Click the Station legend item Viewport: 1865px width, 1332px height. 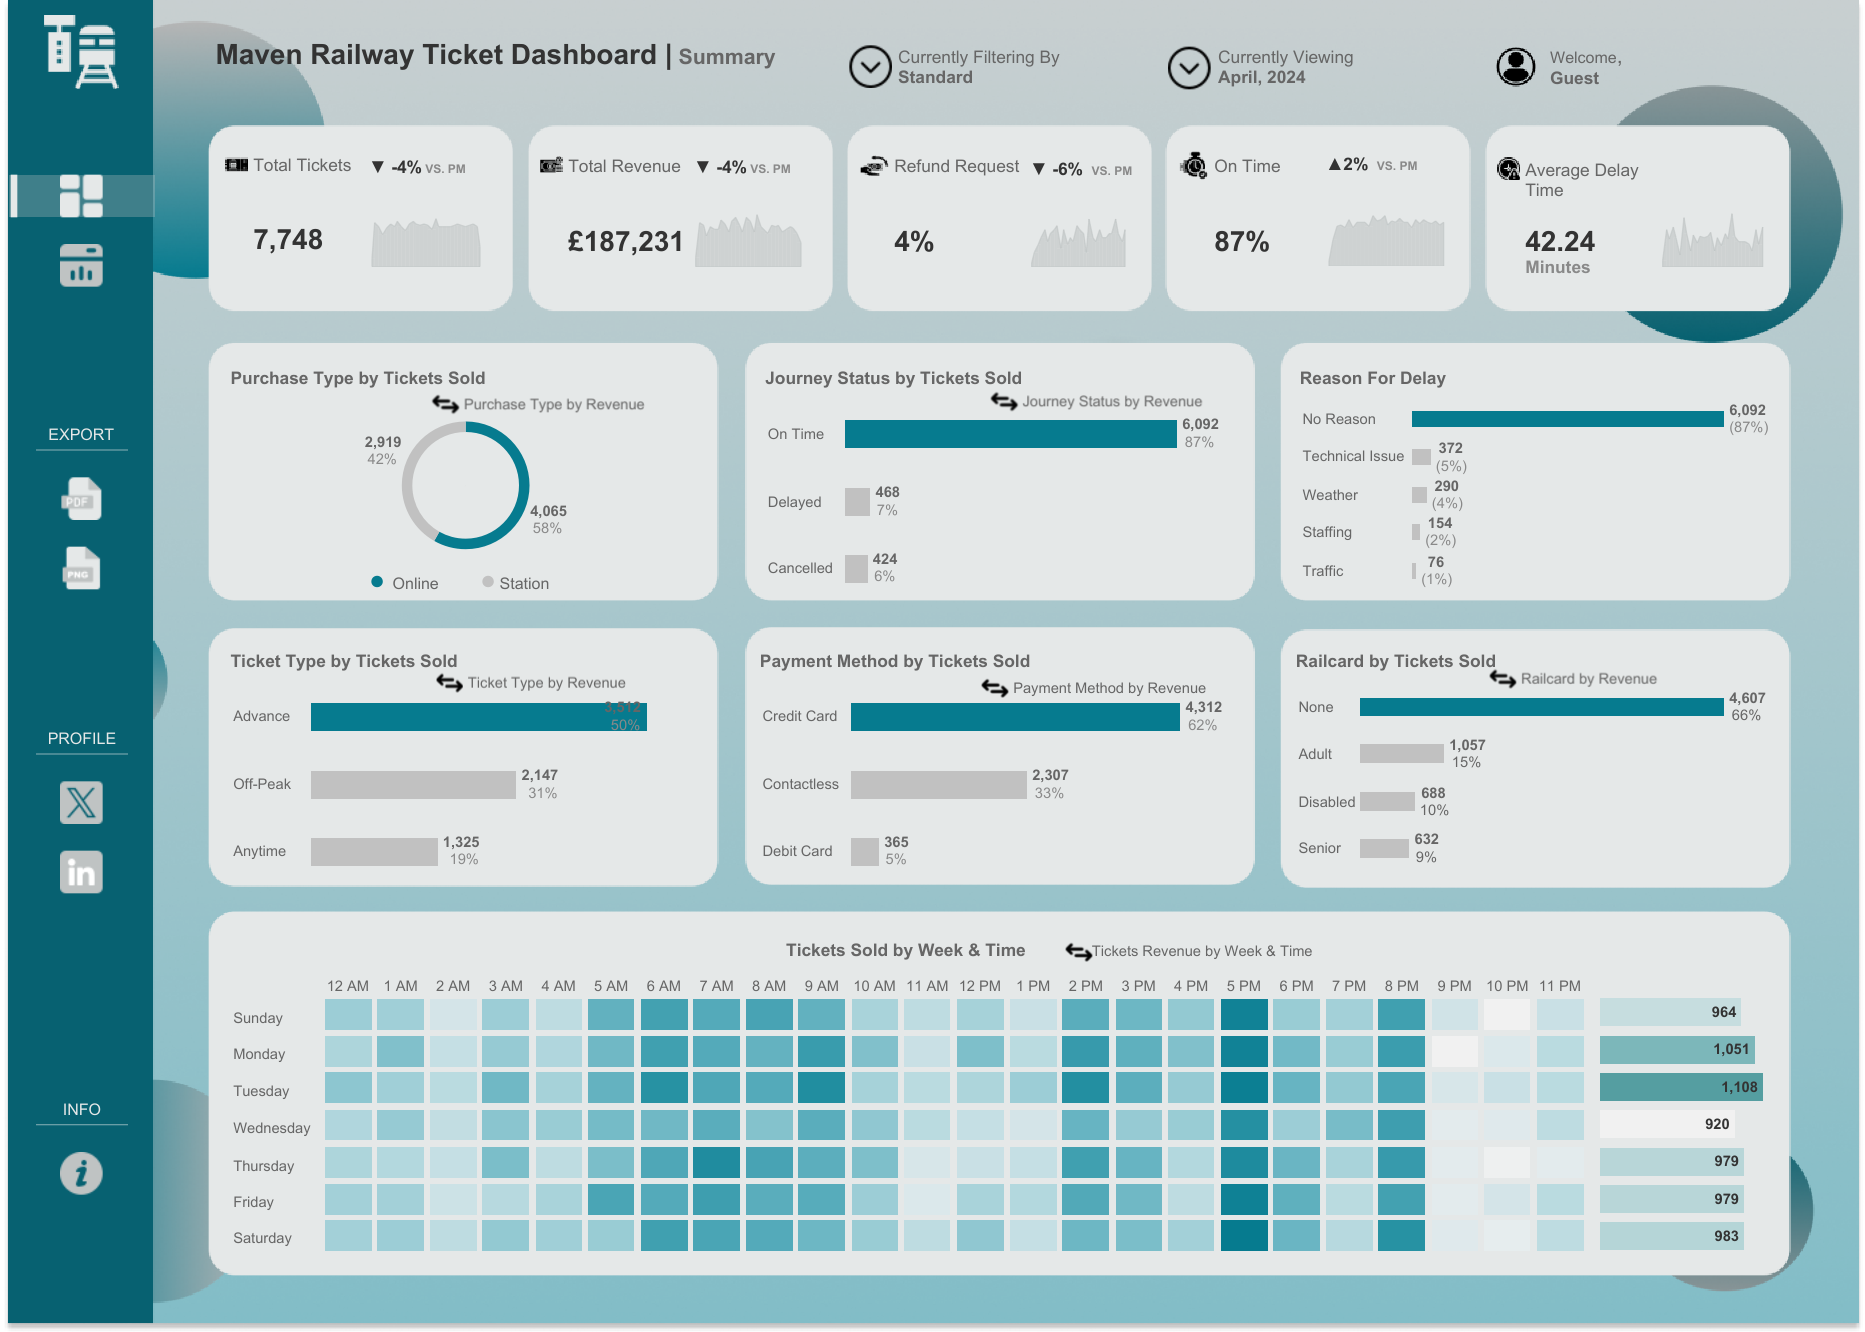pyautogui.click(x=515, y=583)
